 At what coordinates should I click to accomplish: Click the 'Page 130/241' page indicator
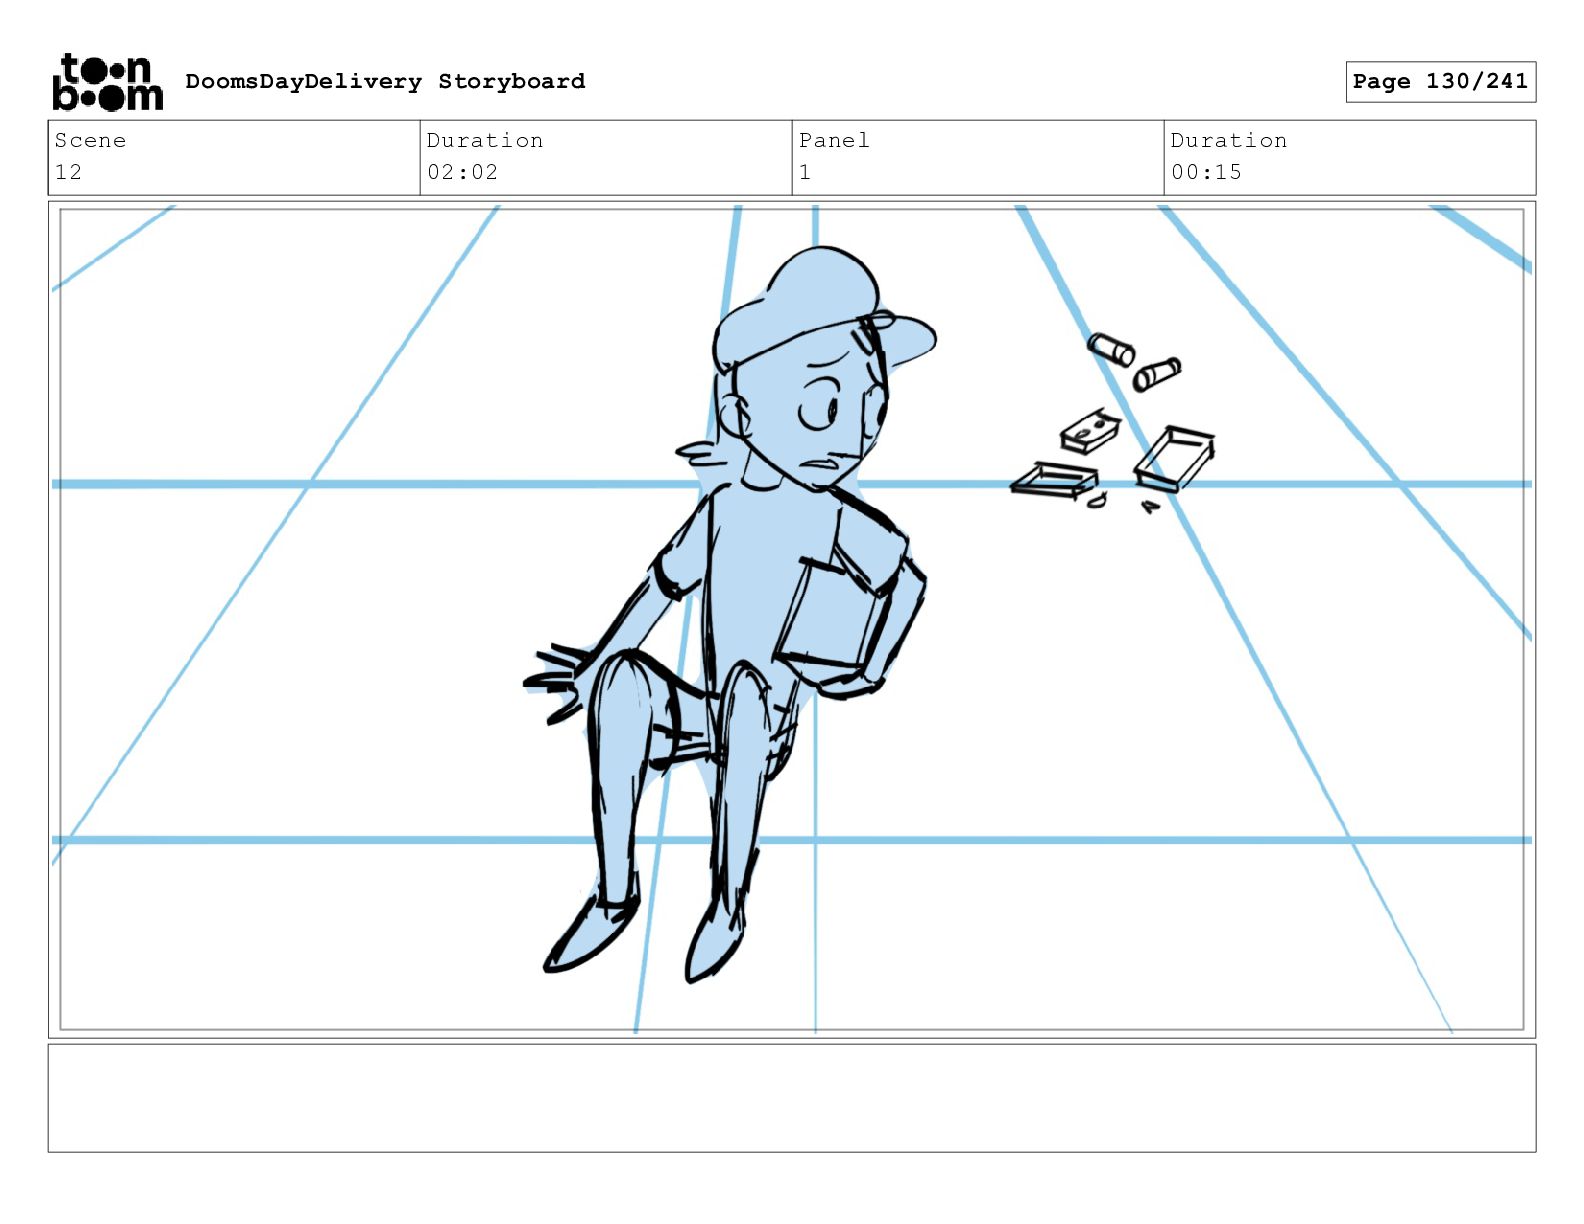click(1440, 81)
